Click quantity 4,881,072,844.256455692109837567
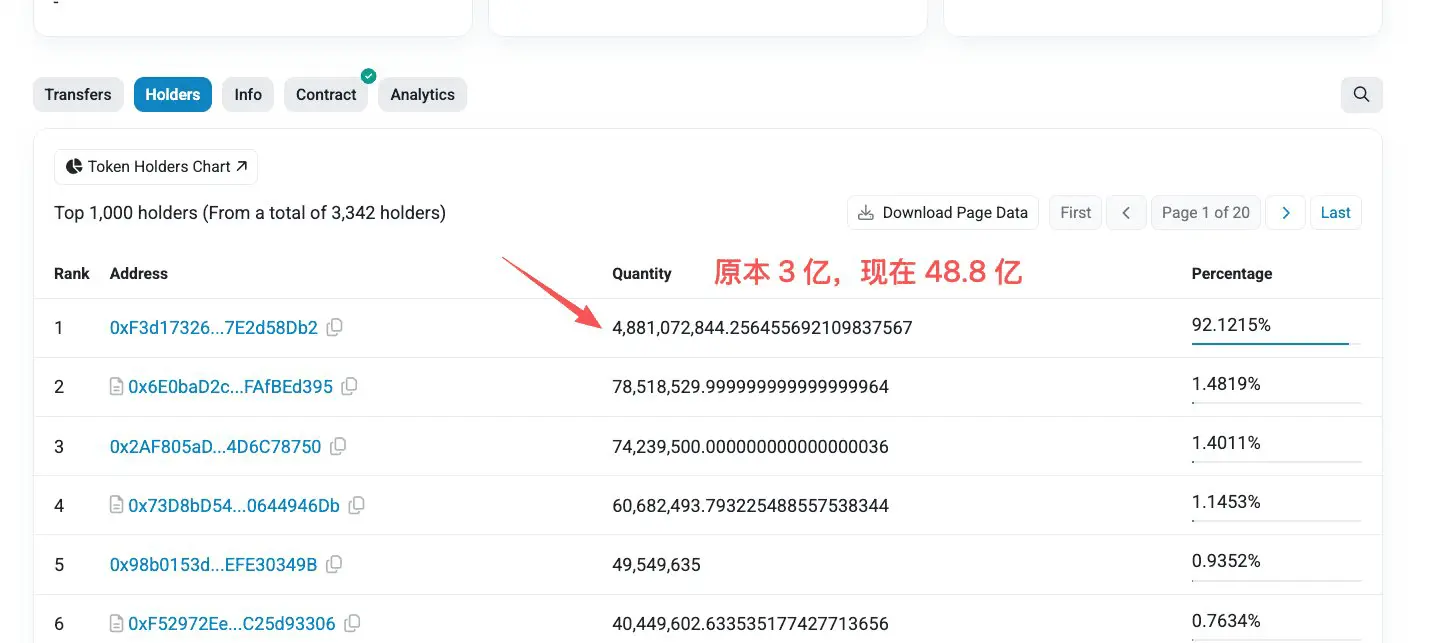The image size is (1441, 643). [x=762, y=327]
